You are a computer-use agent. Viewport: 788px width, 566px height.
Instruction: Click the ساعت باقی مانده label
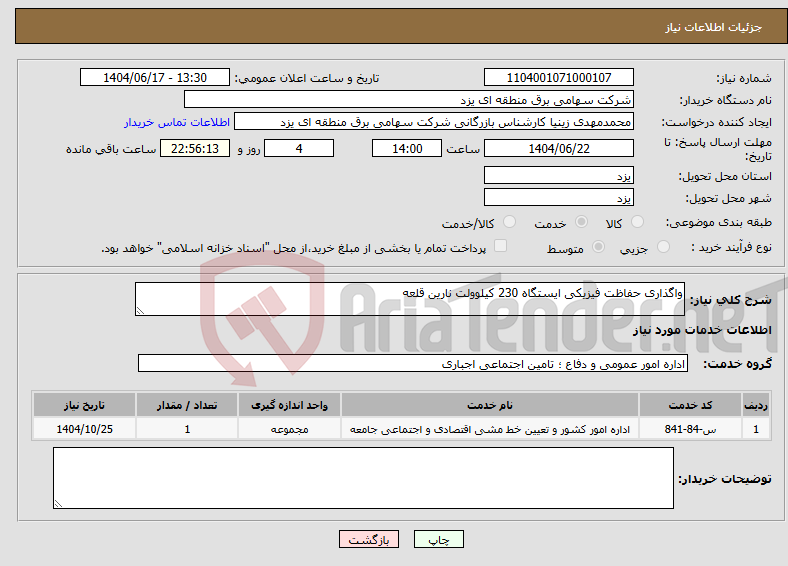[x=111, y=149]
